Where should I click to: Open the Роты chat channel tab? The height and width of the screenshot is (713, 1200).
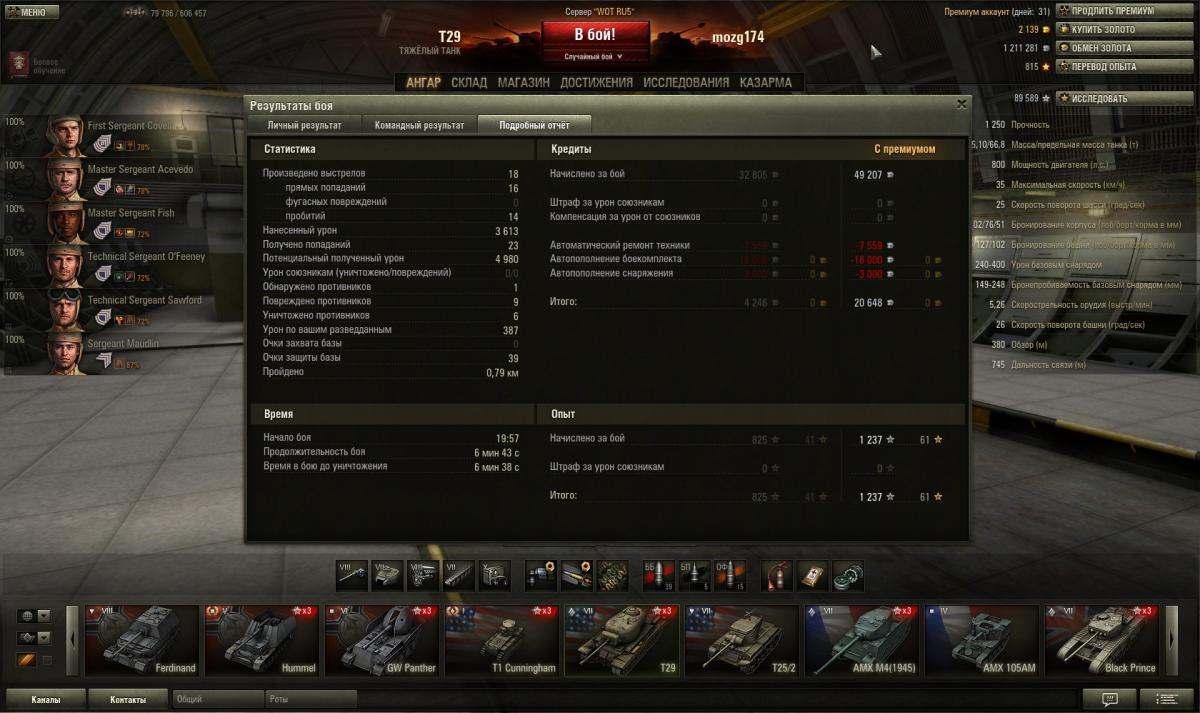[x=311, y=700]
